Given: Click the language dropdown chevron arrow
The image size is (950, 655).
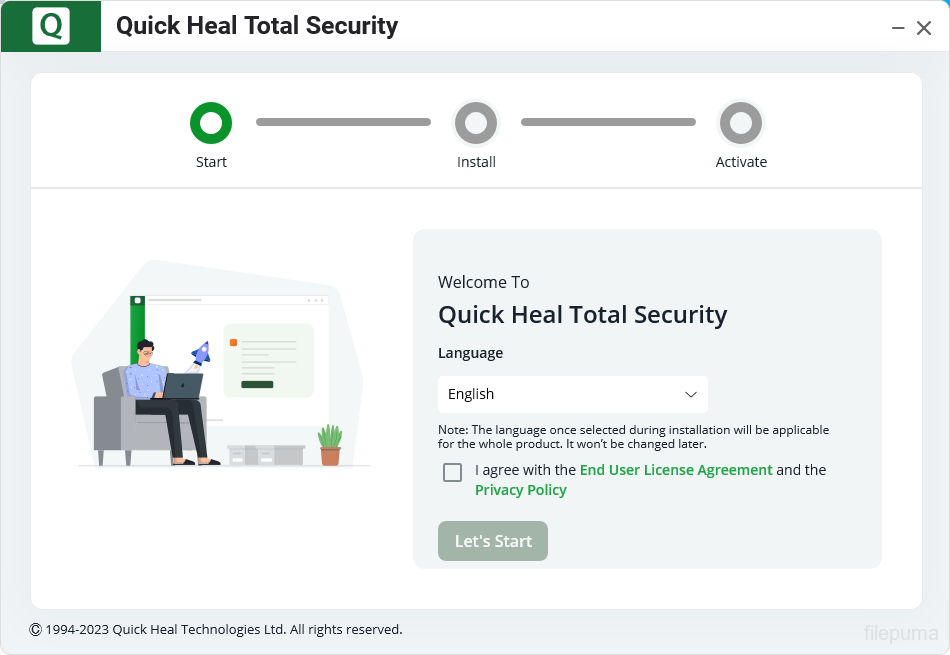Looking at the screenshot, I should tap(690, 394).
